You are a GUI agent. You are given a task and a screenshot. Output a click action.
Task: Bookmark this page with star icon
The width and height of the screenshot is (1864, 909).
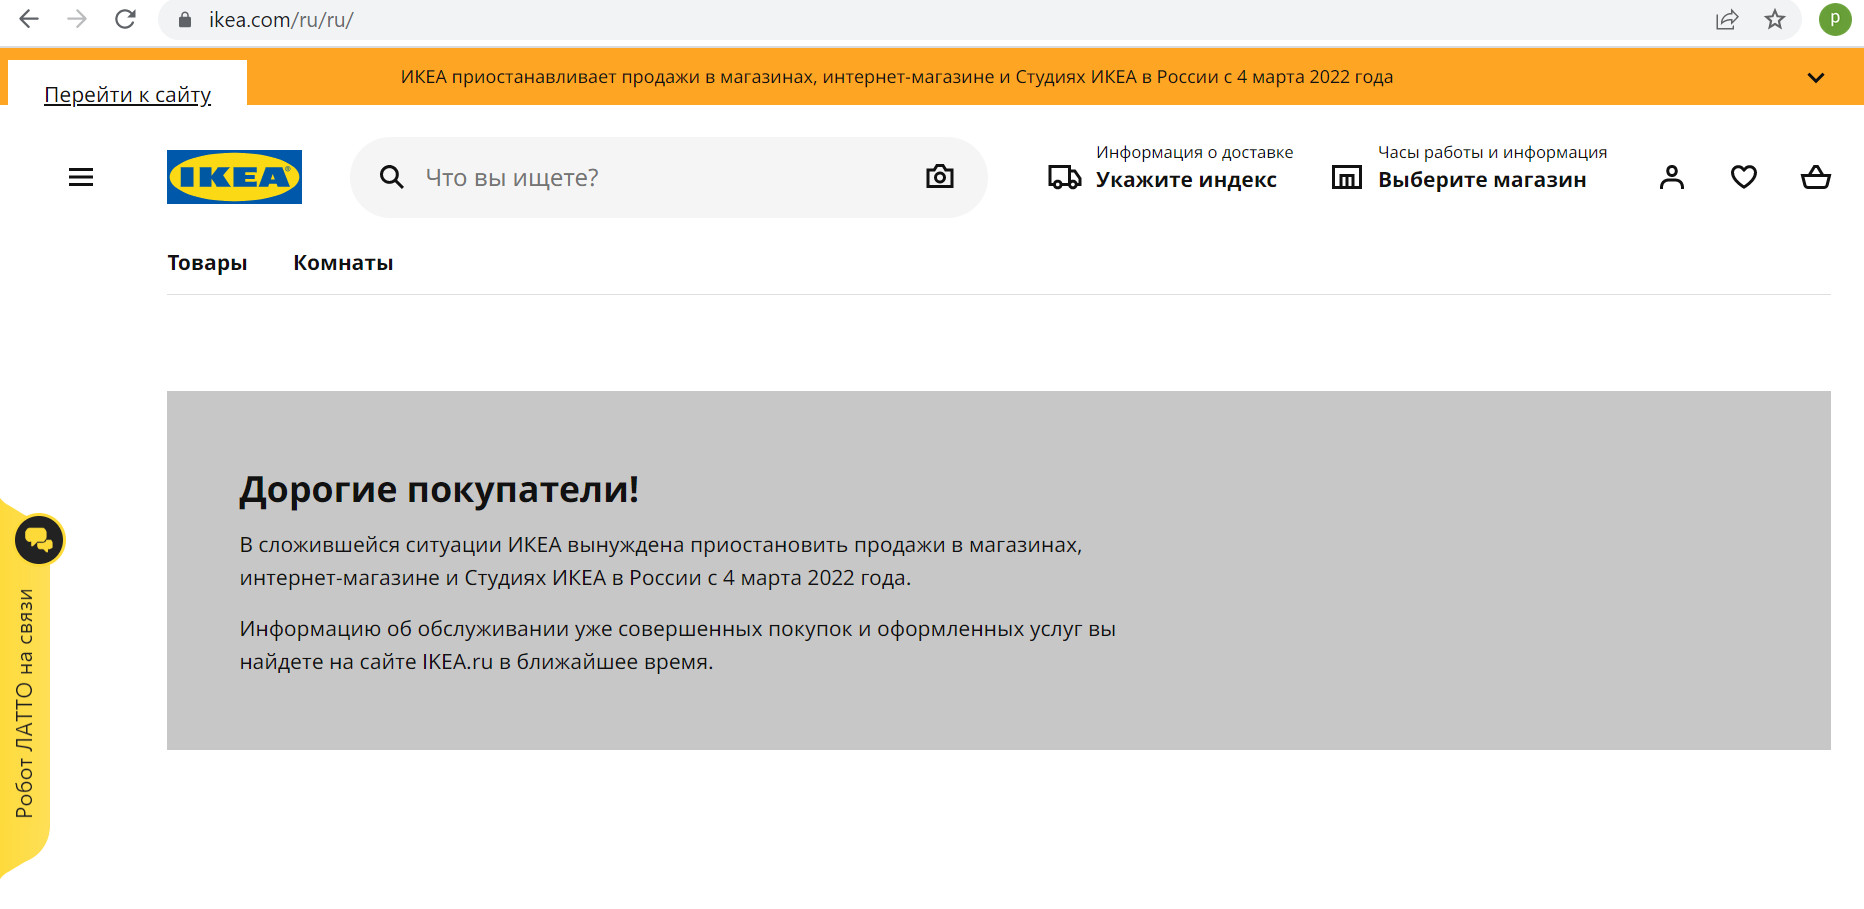point(1775,20)
